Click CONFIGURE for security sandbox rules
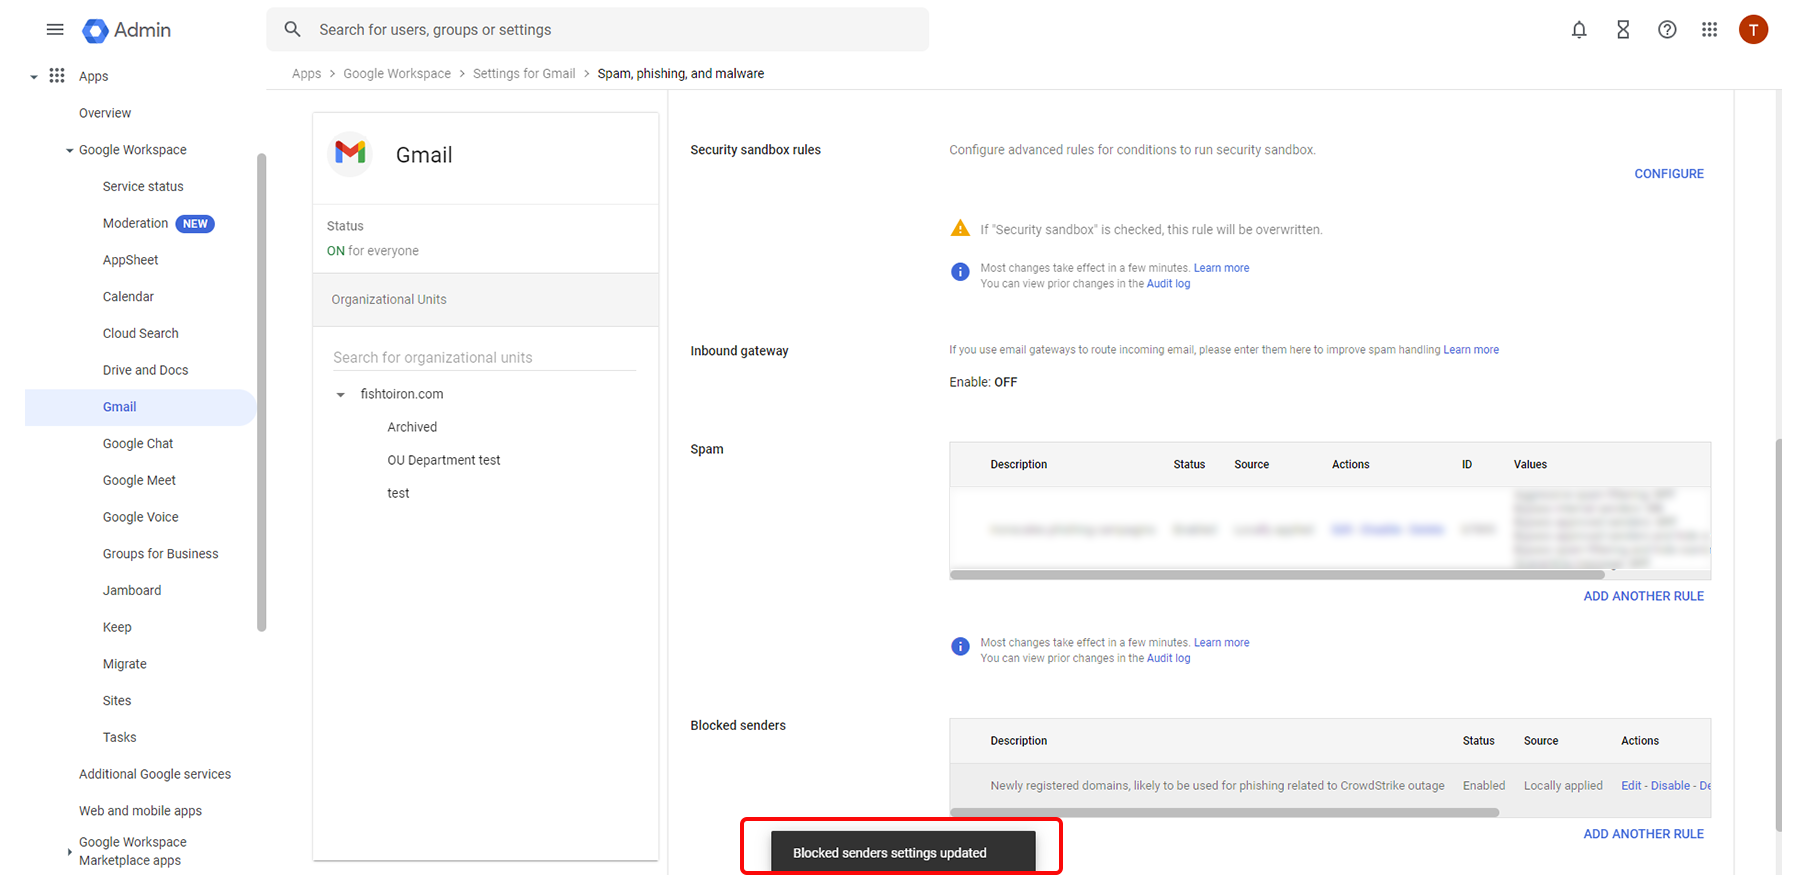This screenshot has width=1807, height=875. tap(1668, 174)
